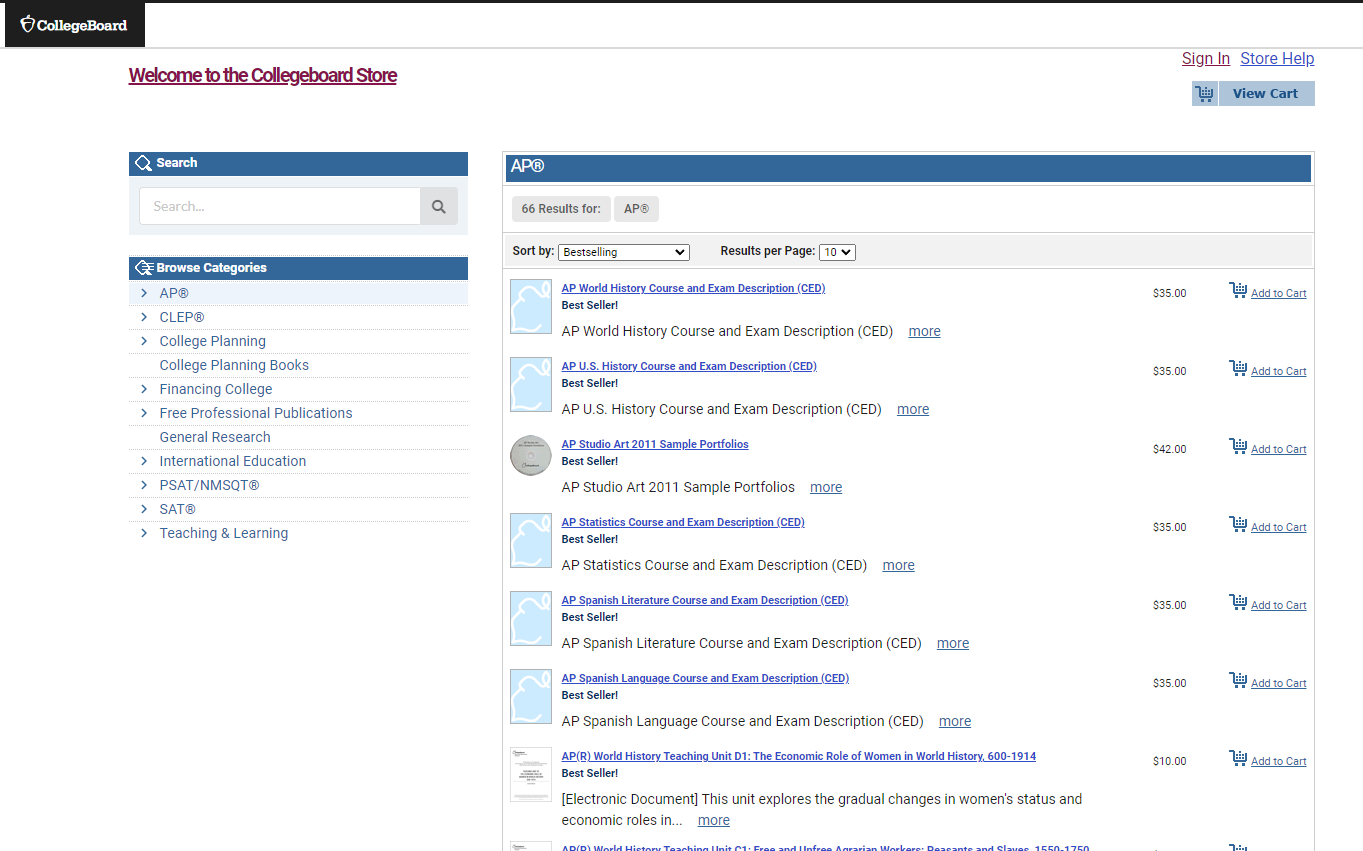Expand the AP® category chevron
Image resolution: width=1363 pixels, height=851 pixels.
144,293
